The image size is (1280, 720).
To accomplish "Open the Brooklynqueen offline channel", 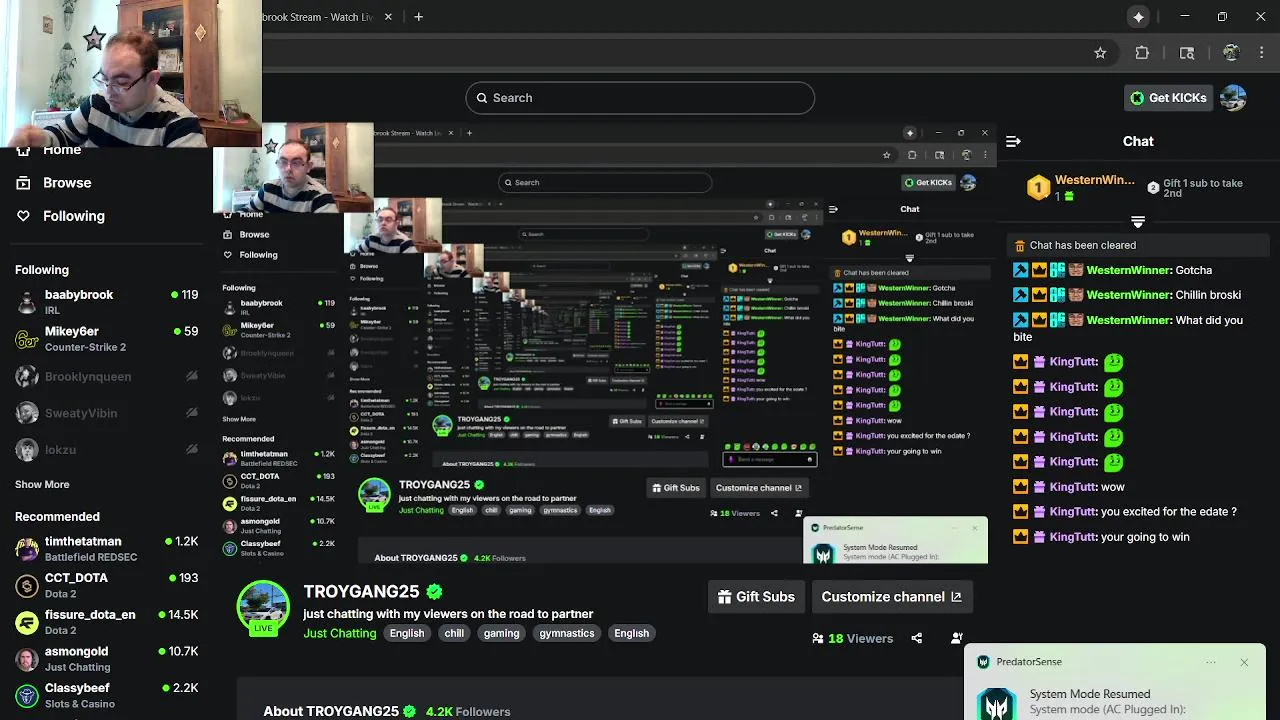I will click(x=106, y=376).
